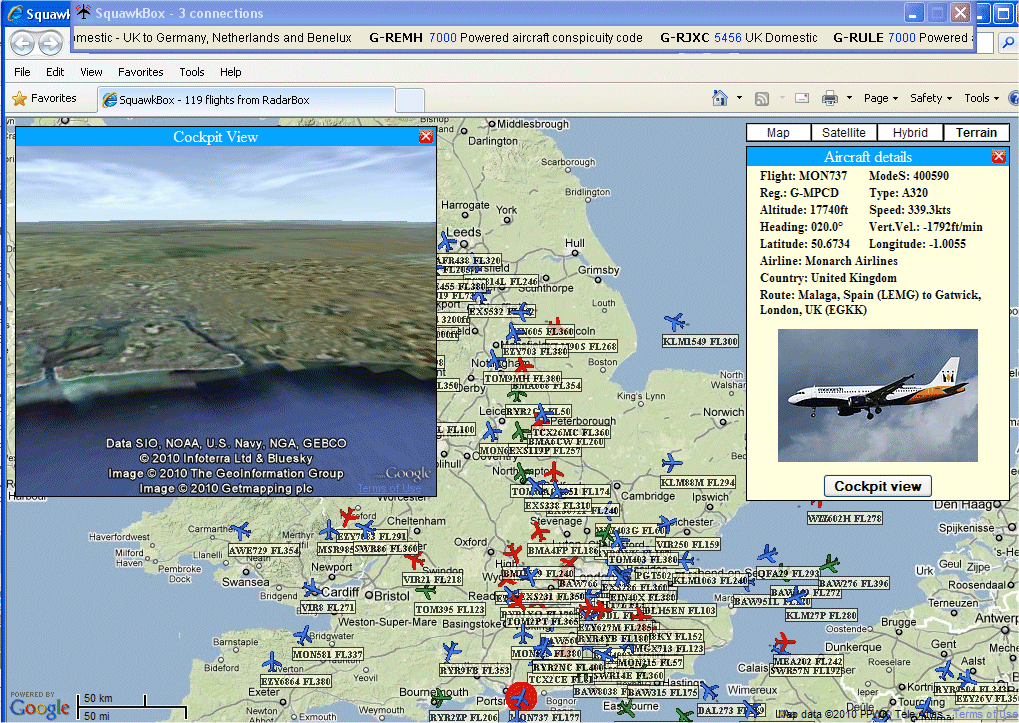Open the Edit menu
The image size is (1019, 723).
pos(55,72)
